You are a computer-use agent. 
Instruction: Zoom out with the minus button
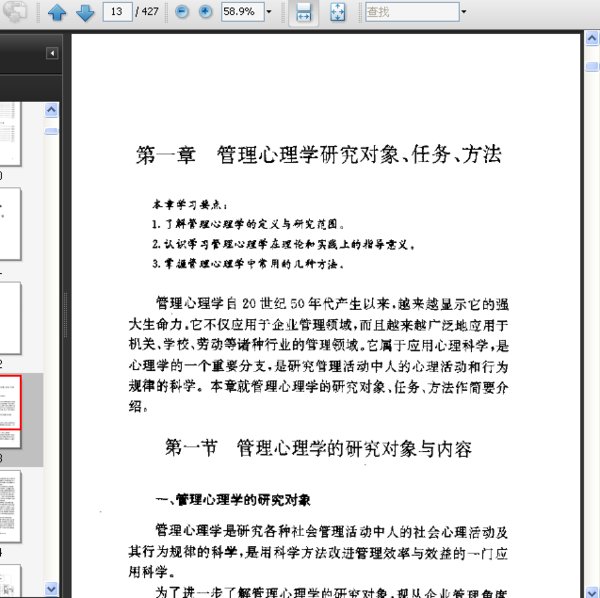[182, 11]
